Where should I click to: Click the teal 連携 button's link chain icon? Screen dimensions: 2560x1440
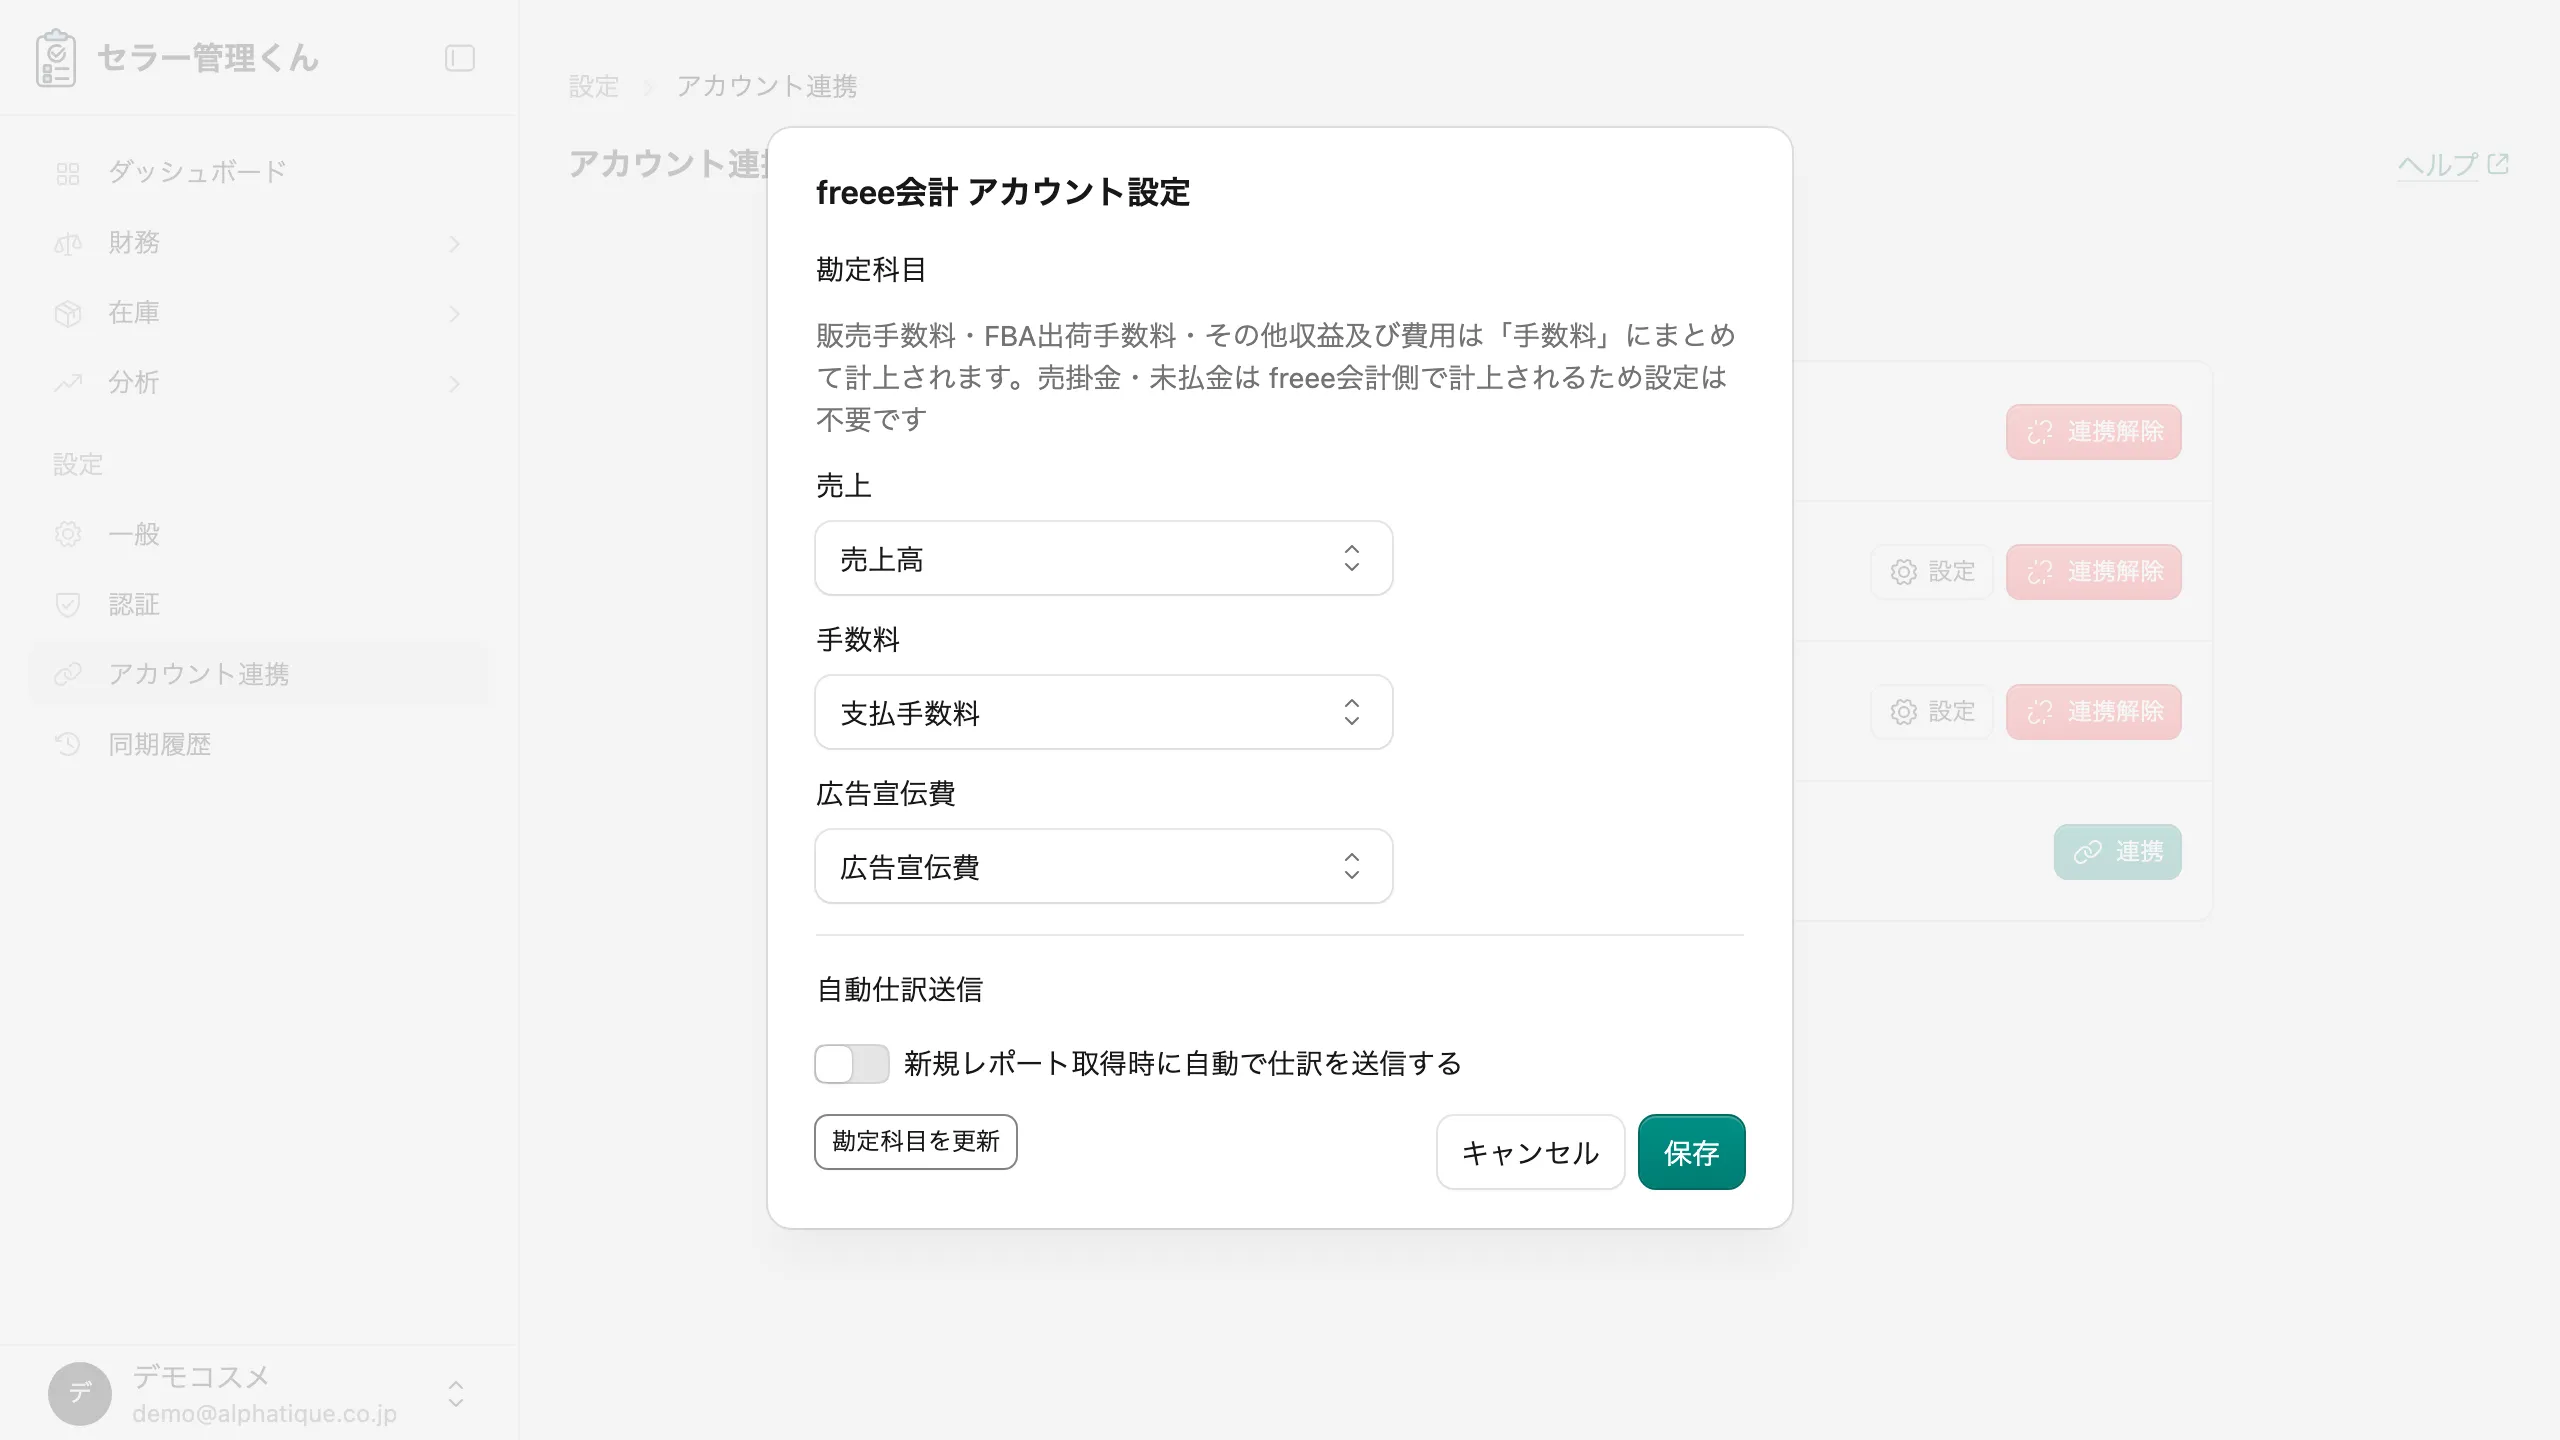(2088, 852)
